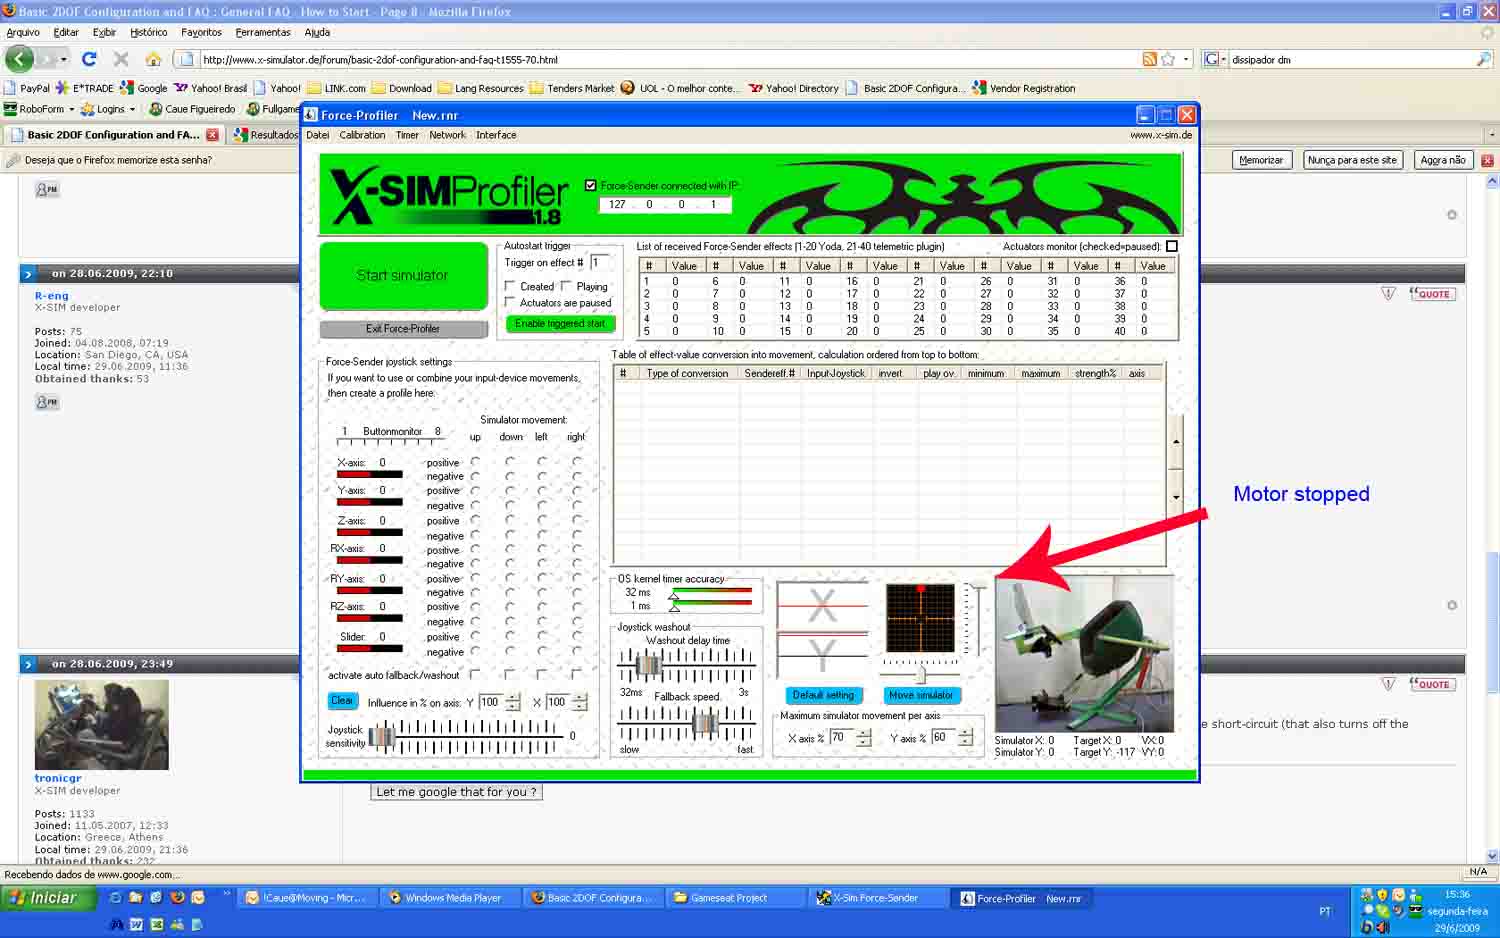Viewport: 1500px width, 938px height.
Task: Open the Network menu
Action: tap(447, 135)
